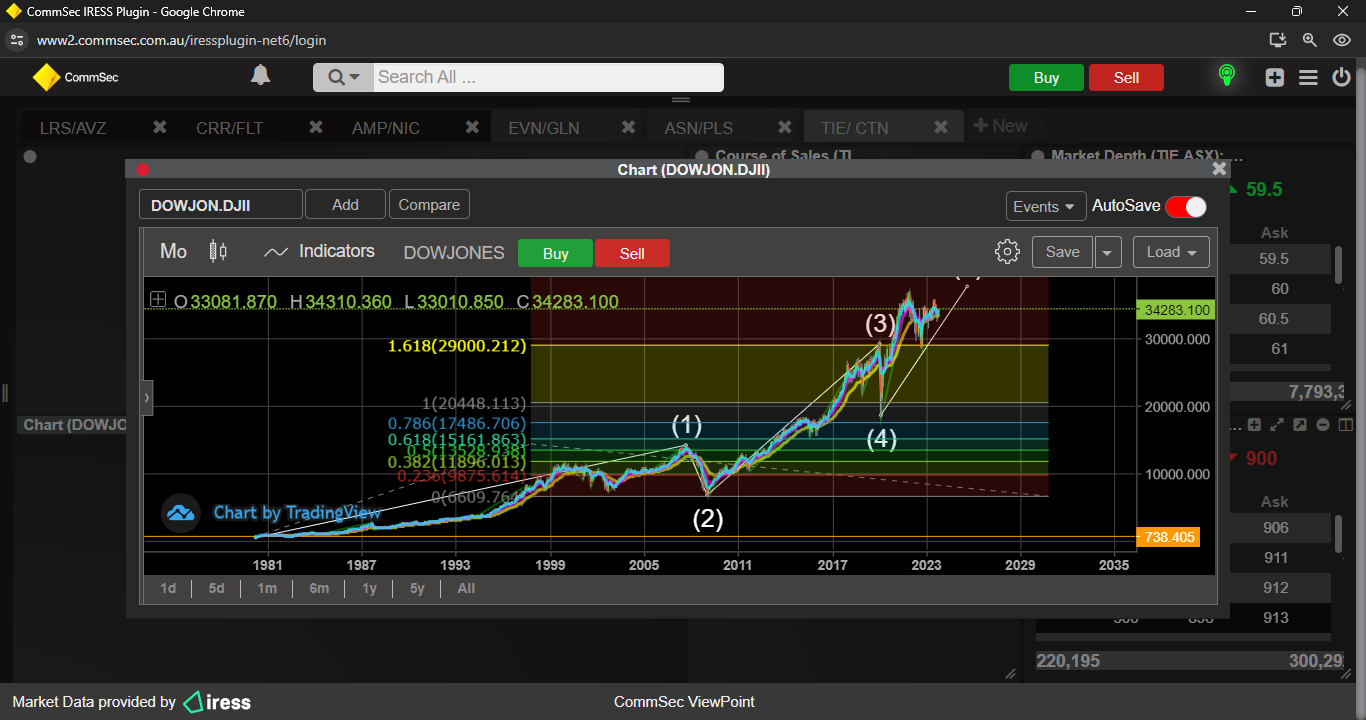
Task: Click the expand arrows icon in lower panel
Action: [1277, 425]
